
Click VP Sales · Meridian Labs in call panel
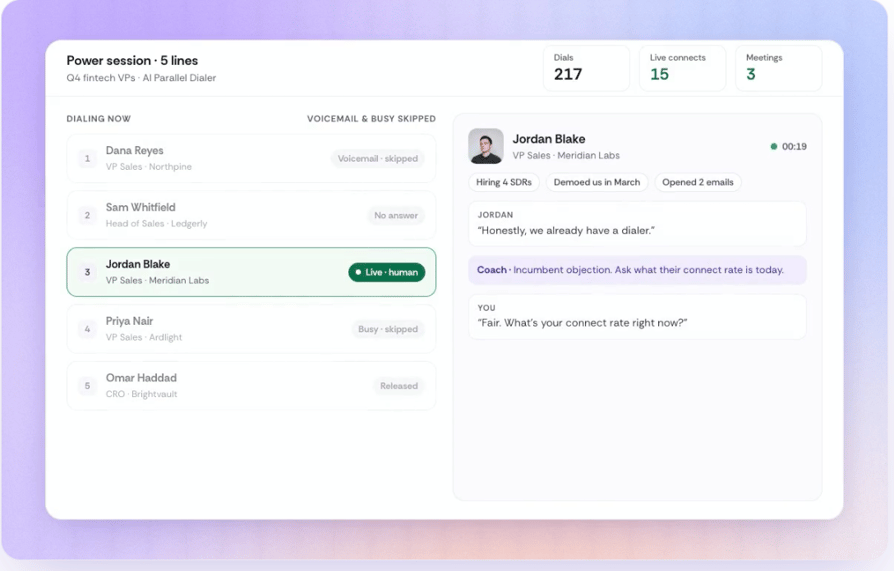(x=566, y=155)
